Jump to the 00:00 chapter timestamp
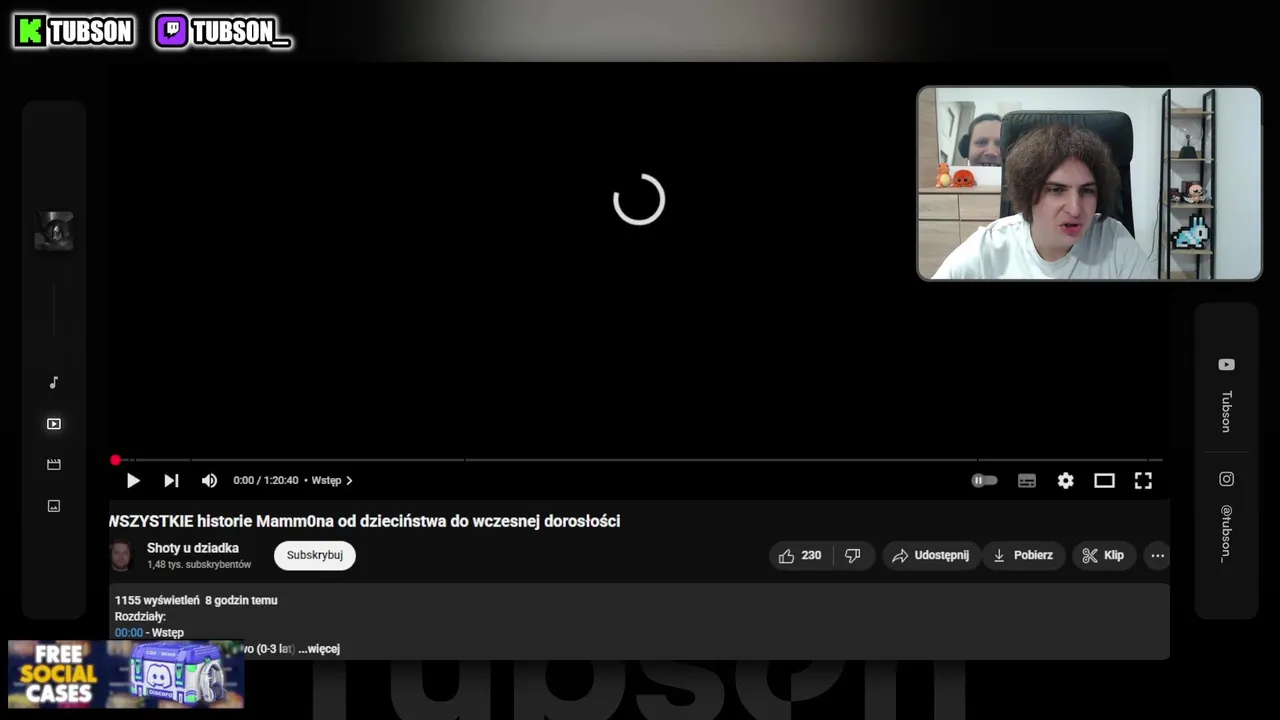This screenshot has height=720, width=1280. coord(129,633)
